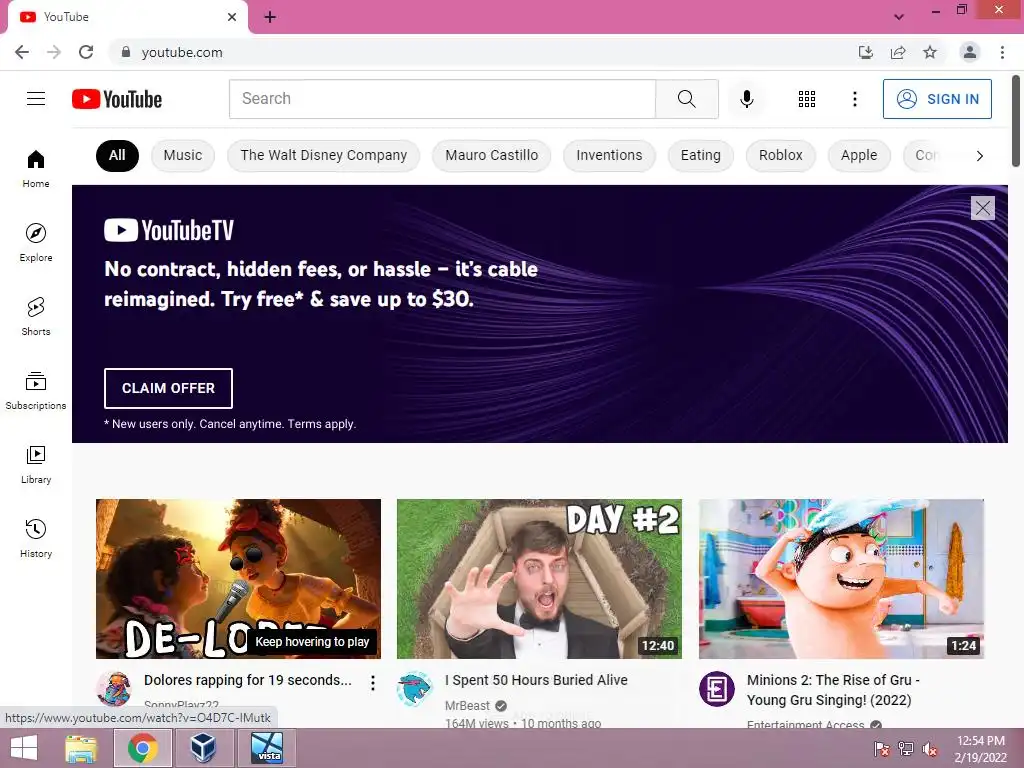The image size is (1024, 768).
Task: Click the YouTubeTV logo in banner
Action: click(x=169, y=231)
